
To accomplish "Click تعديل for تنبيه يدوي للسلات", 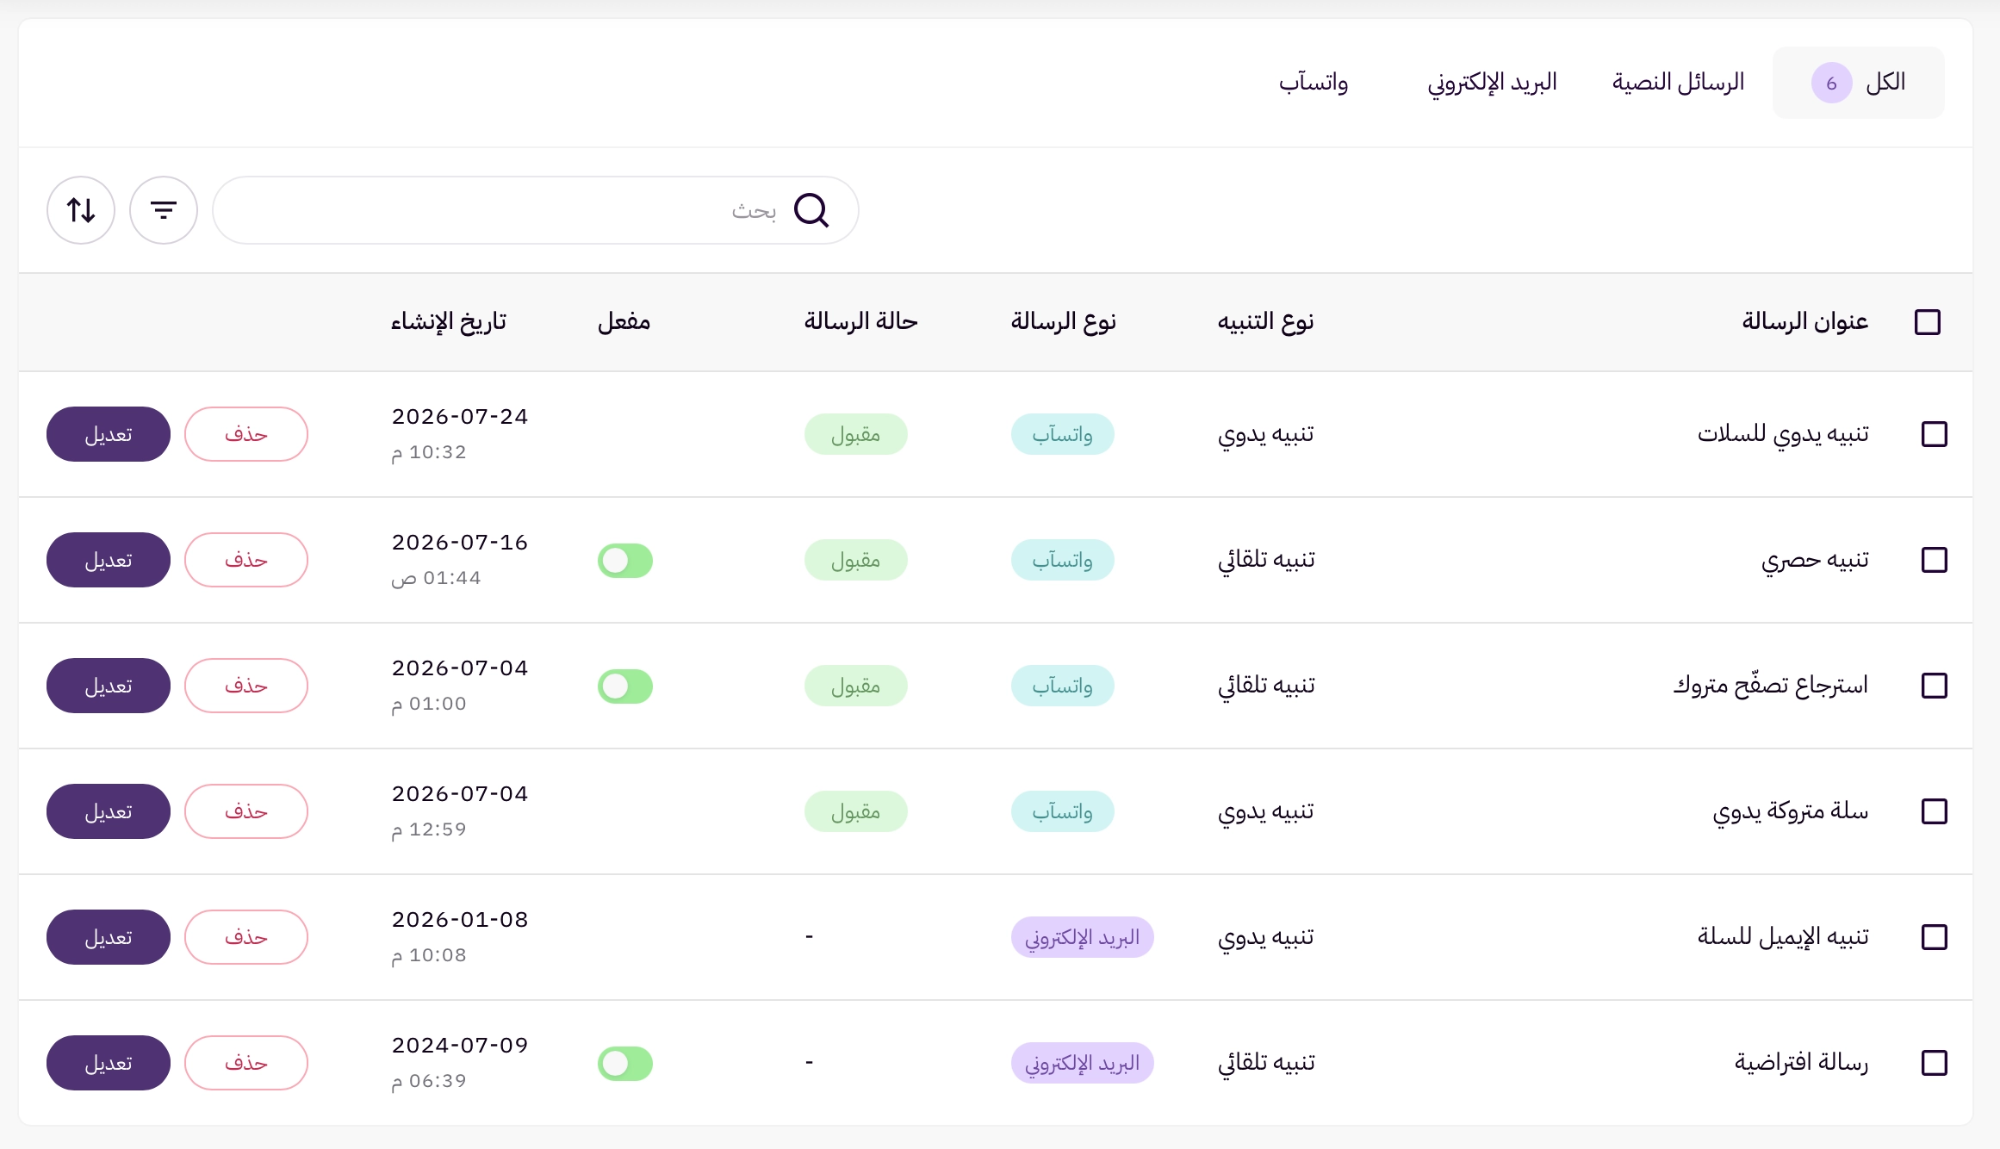I will tap(108, 434).
